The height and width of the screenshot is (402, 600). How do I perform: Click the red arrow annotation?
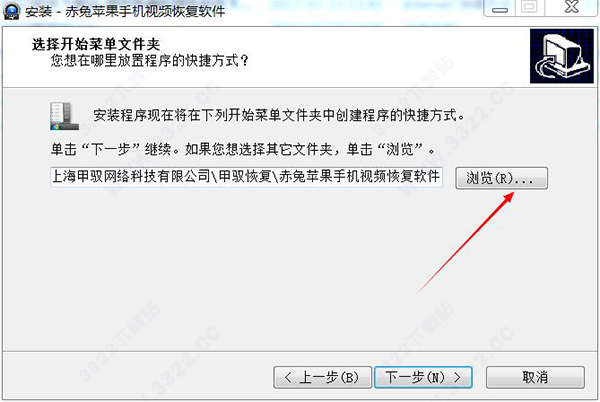[466, 243]
